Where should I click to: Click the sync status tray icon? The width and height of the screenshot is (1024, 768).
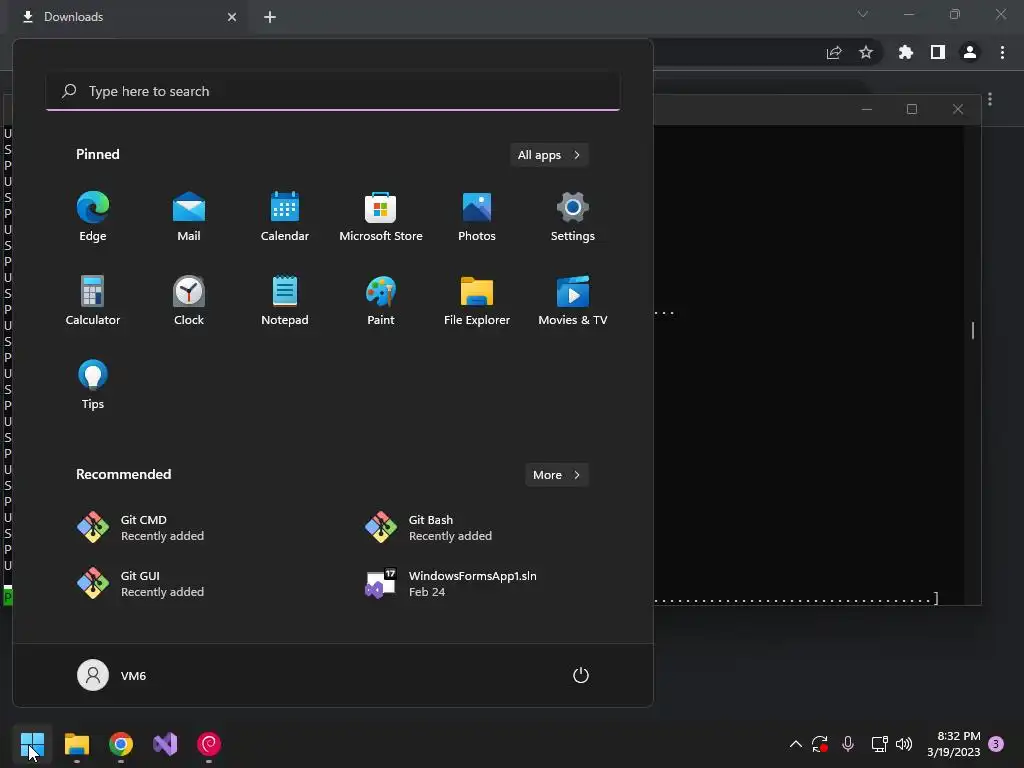point(820,744)
